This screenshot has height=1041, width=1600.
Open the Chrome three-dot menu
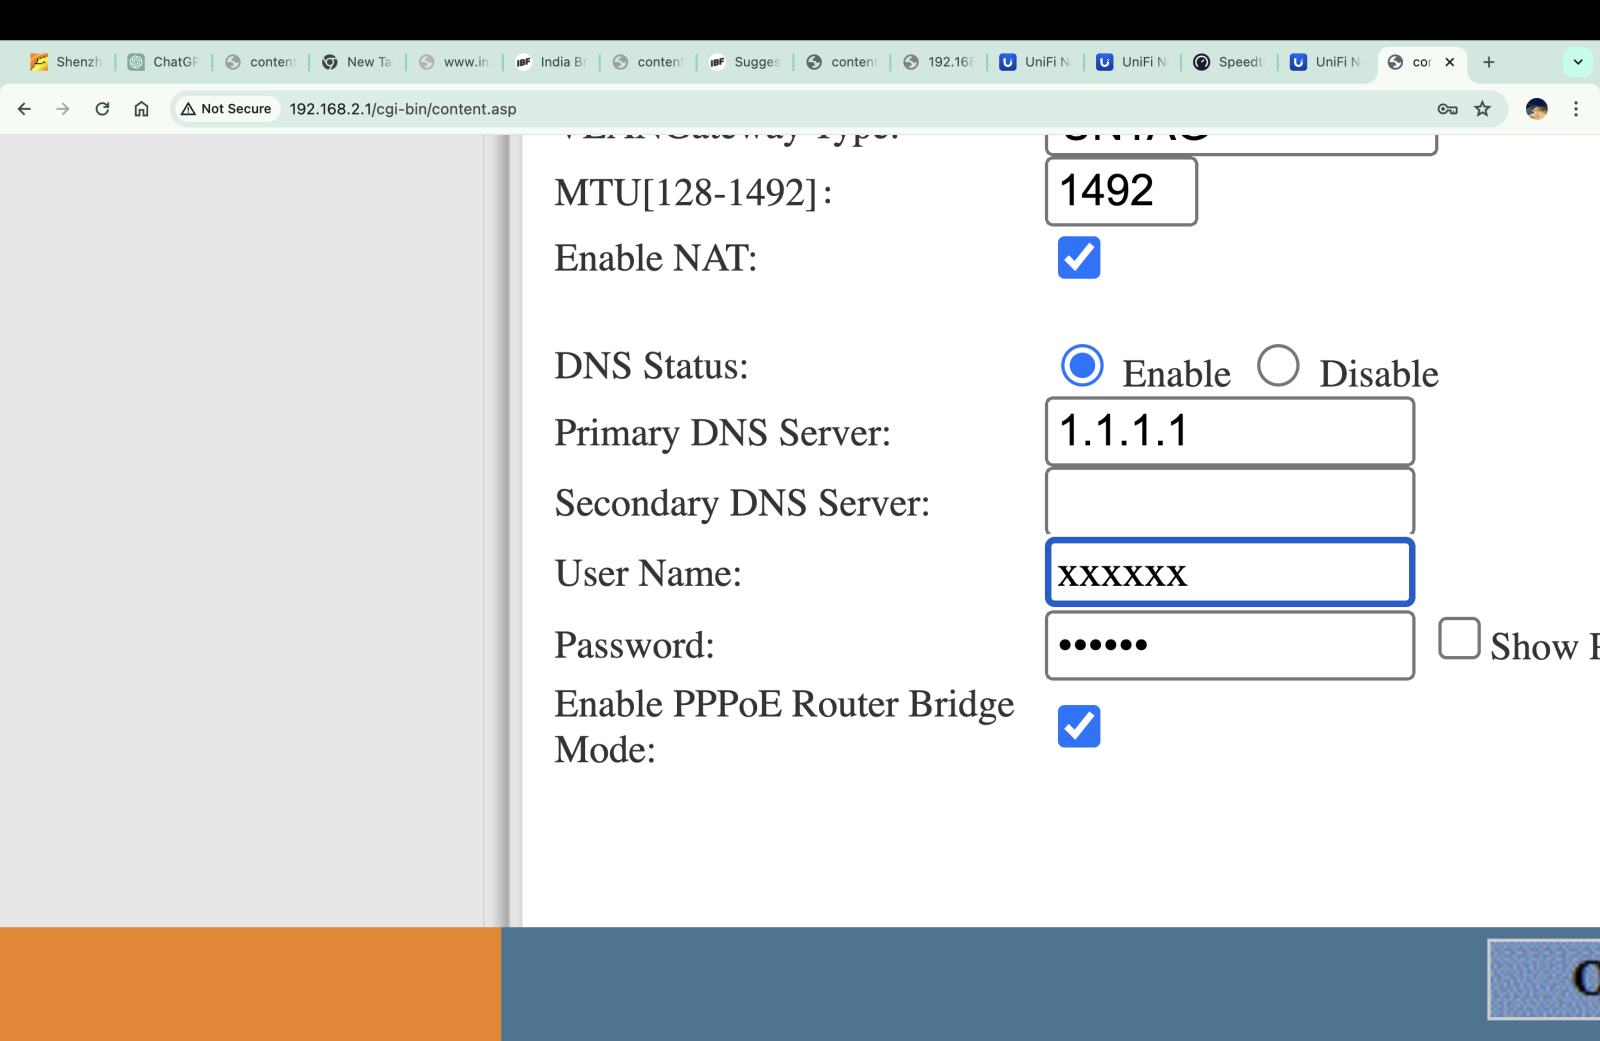(1576, 109)
